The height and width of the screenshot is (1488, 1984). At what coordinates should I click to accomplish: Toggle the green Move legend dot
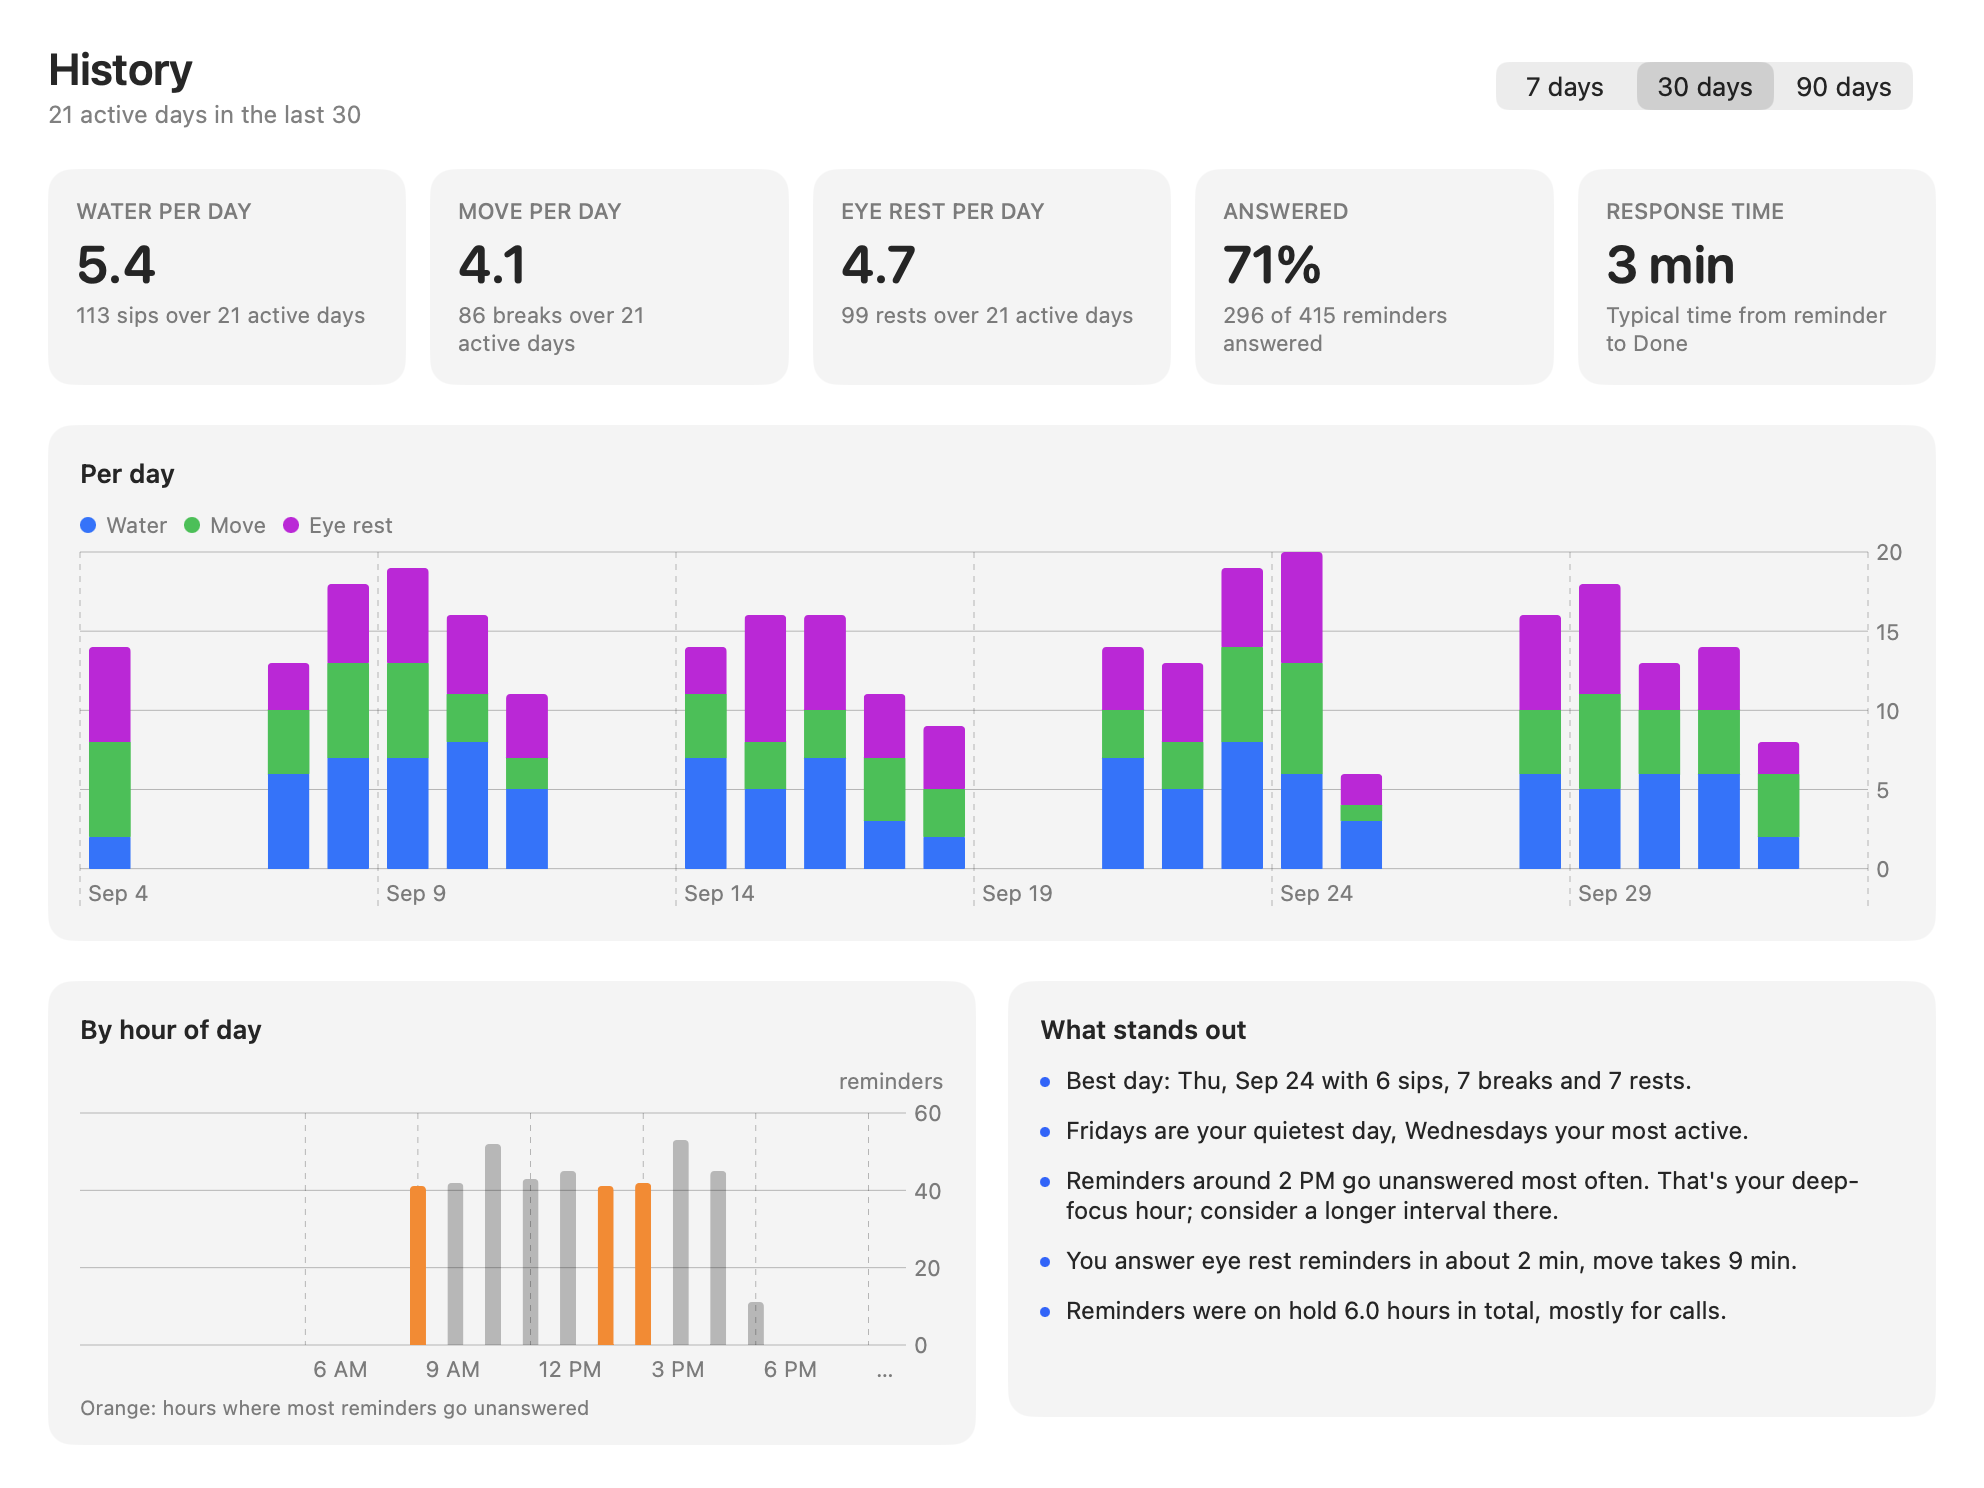pyautogui.click(x=192, y=525)
